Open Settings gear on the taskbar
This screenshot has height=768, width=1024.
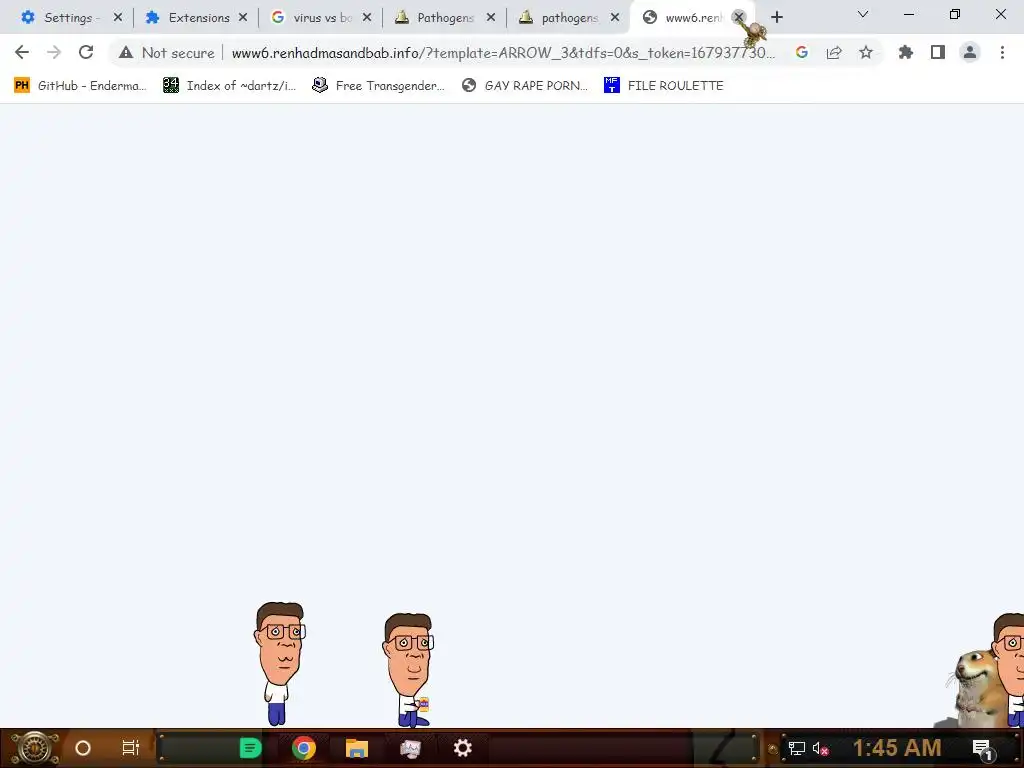[462, 748]
